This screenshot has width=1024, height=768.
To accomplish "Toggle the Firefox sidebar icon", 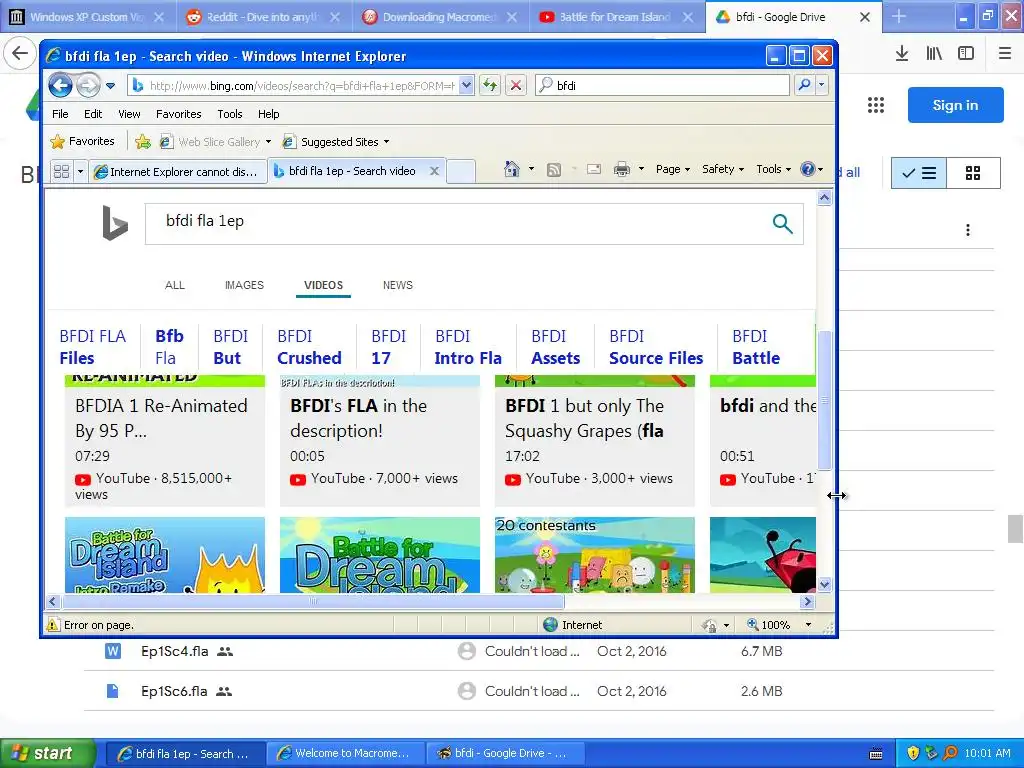I will coord(966,54).
